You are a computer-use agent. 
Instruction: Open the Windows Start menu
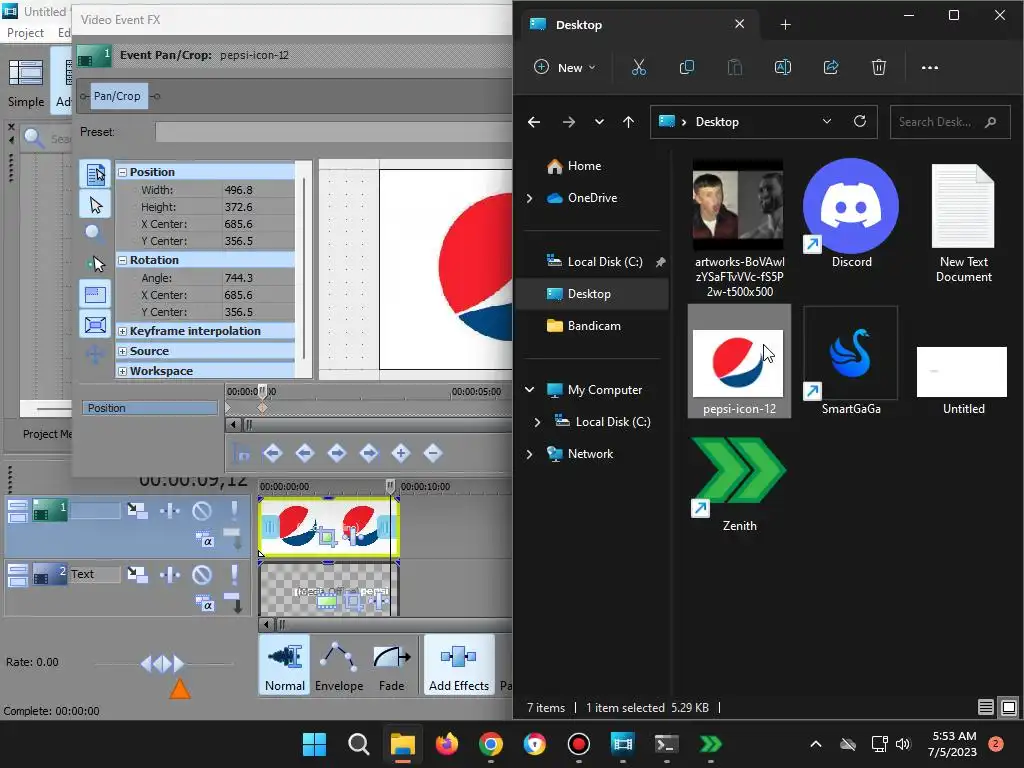[x=314, y=744]
